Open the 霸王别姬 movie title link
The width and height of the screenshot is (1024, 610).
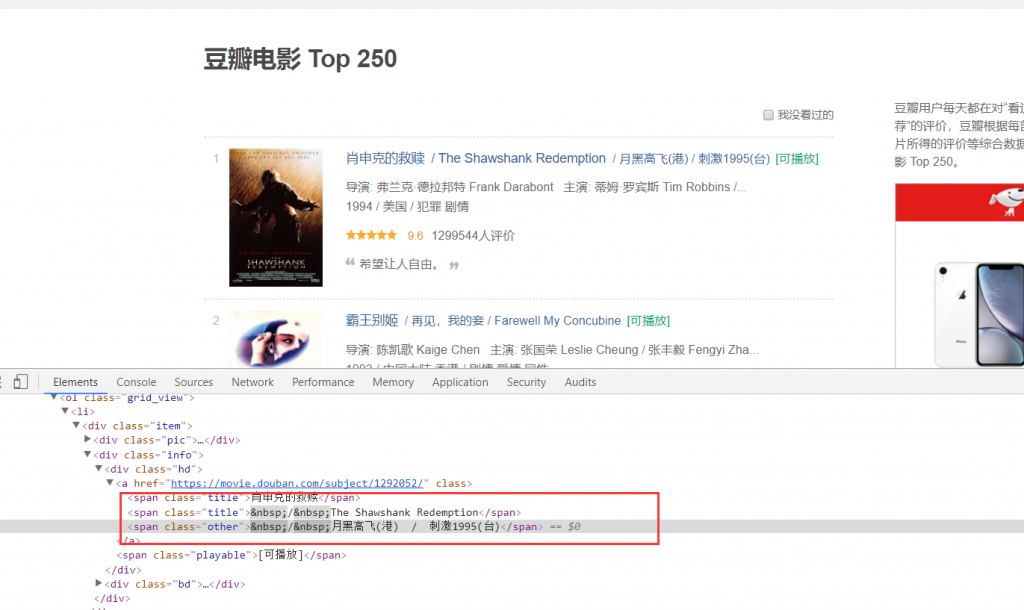372,320
